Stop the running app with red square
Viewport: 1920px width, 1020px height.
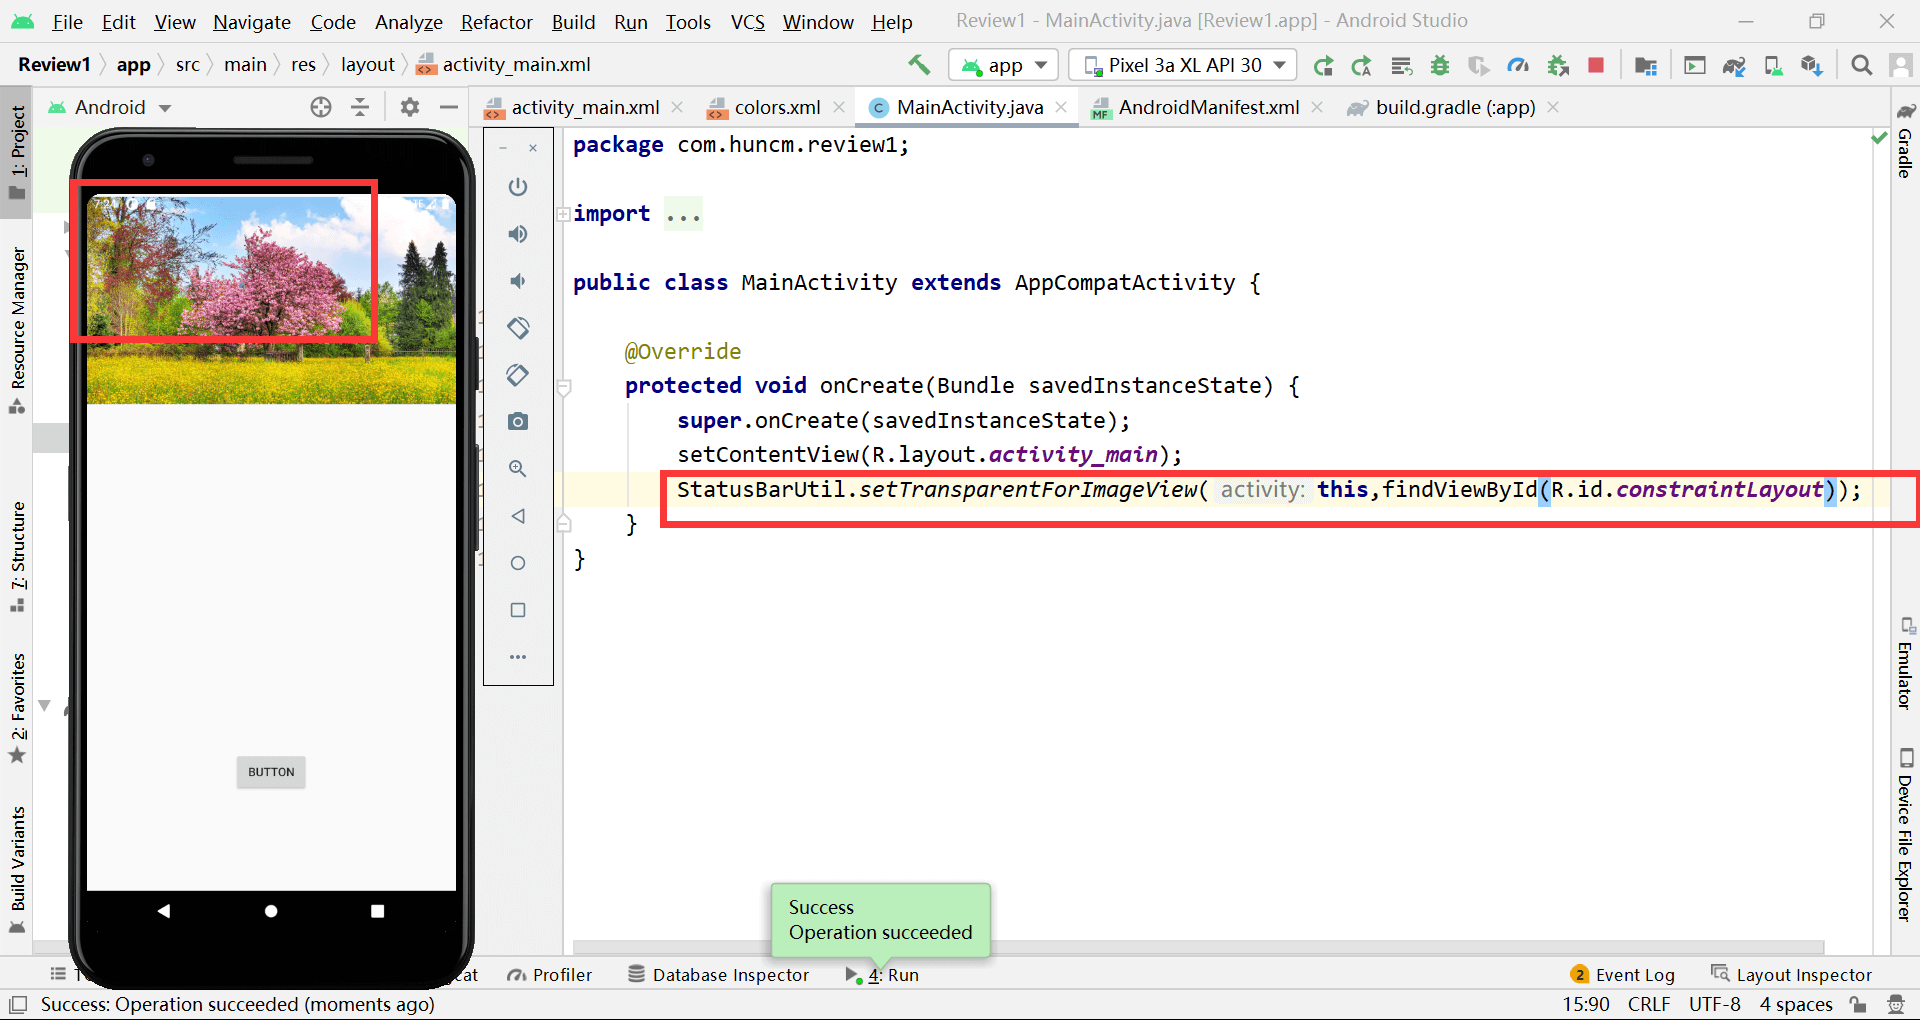tap(1596, 65)
